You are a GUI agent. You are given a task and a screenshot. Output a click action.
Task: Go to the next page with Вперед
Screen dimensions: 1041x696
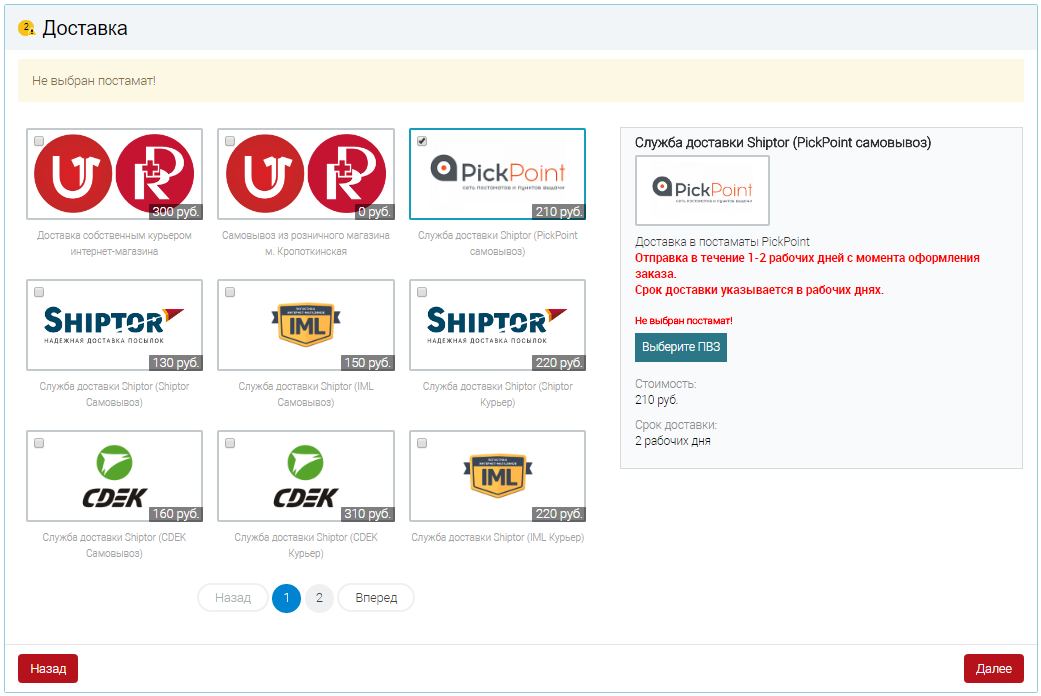(x=376, y=598)
